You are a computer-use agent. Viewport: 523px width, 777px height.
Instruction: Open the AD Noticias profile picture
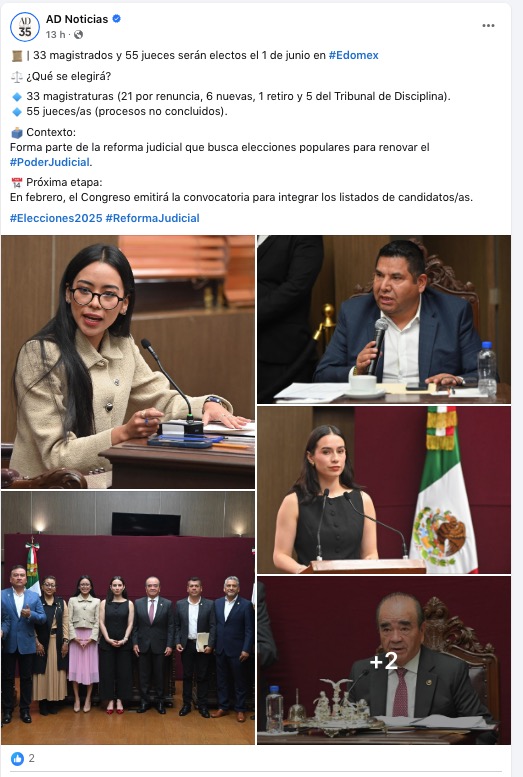[x=25, y=27]
